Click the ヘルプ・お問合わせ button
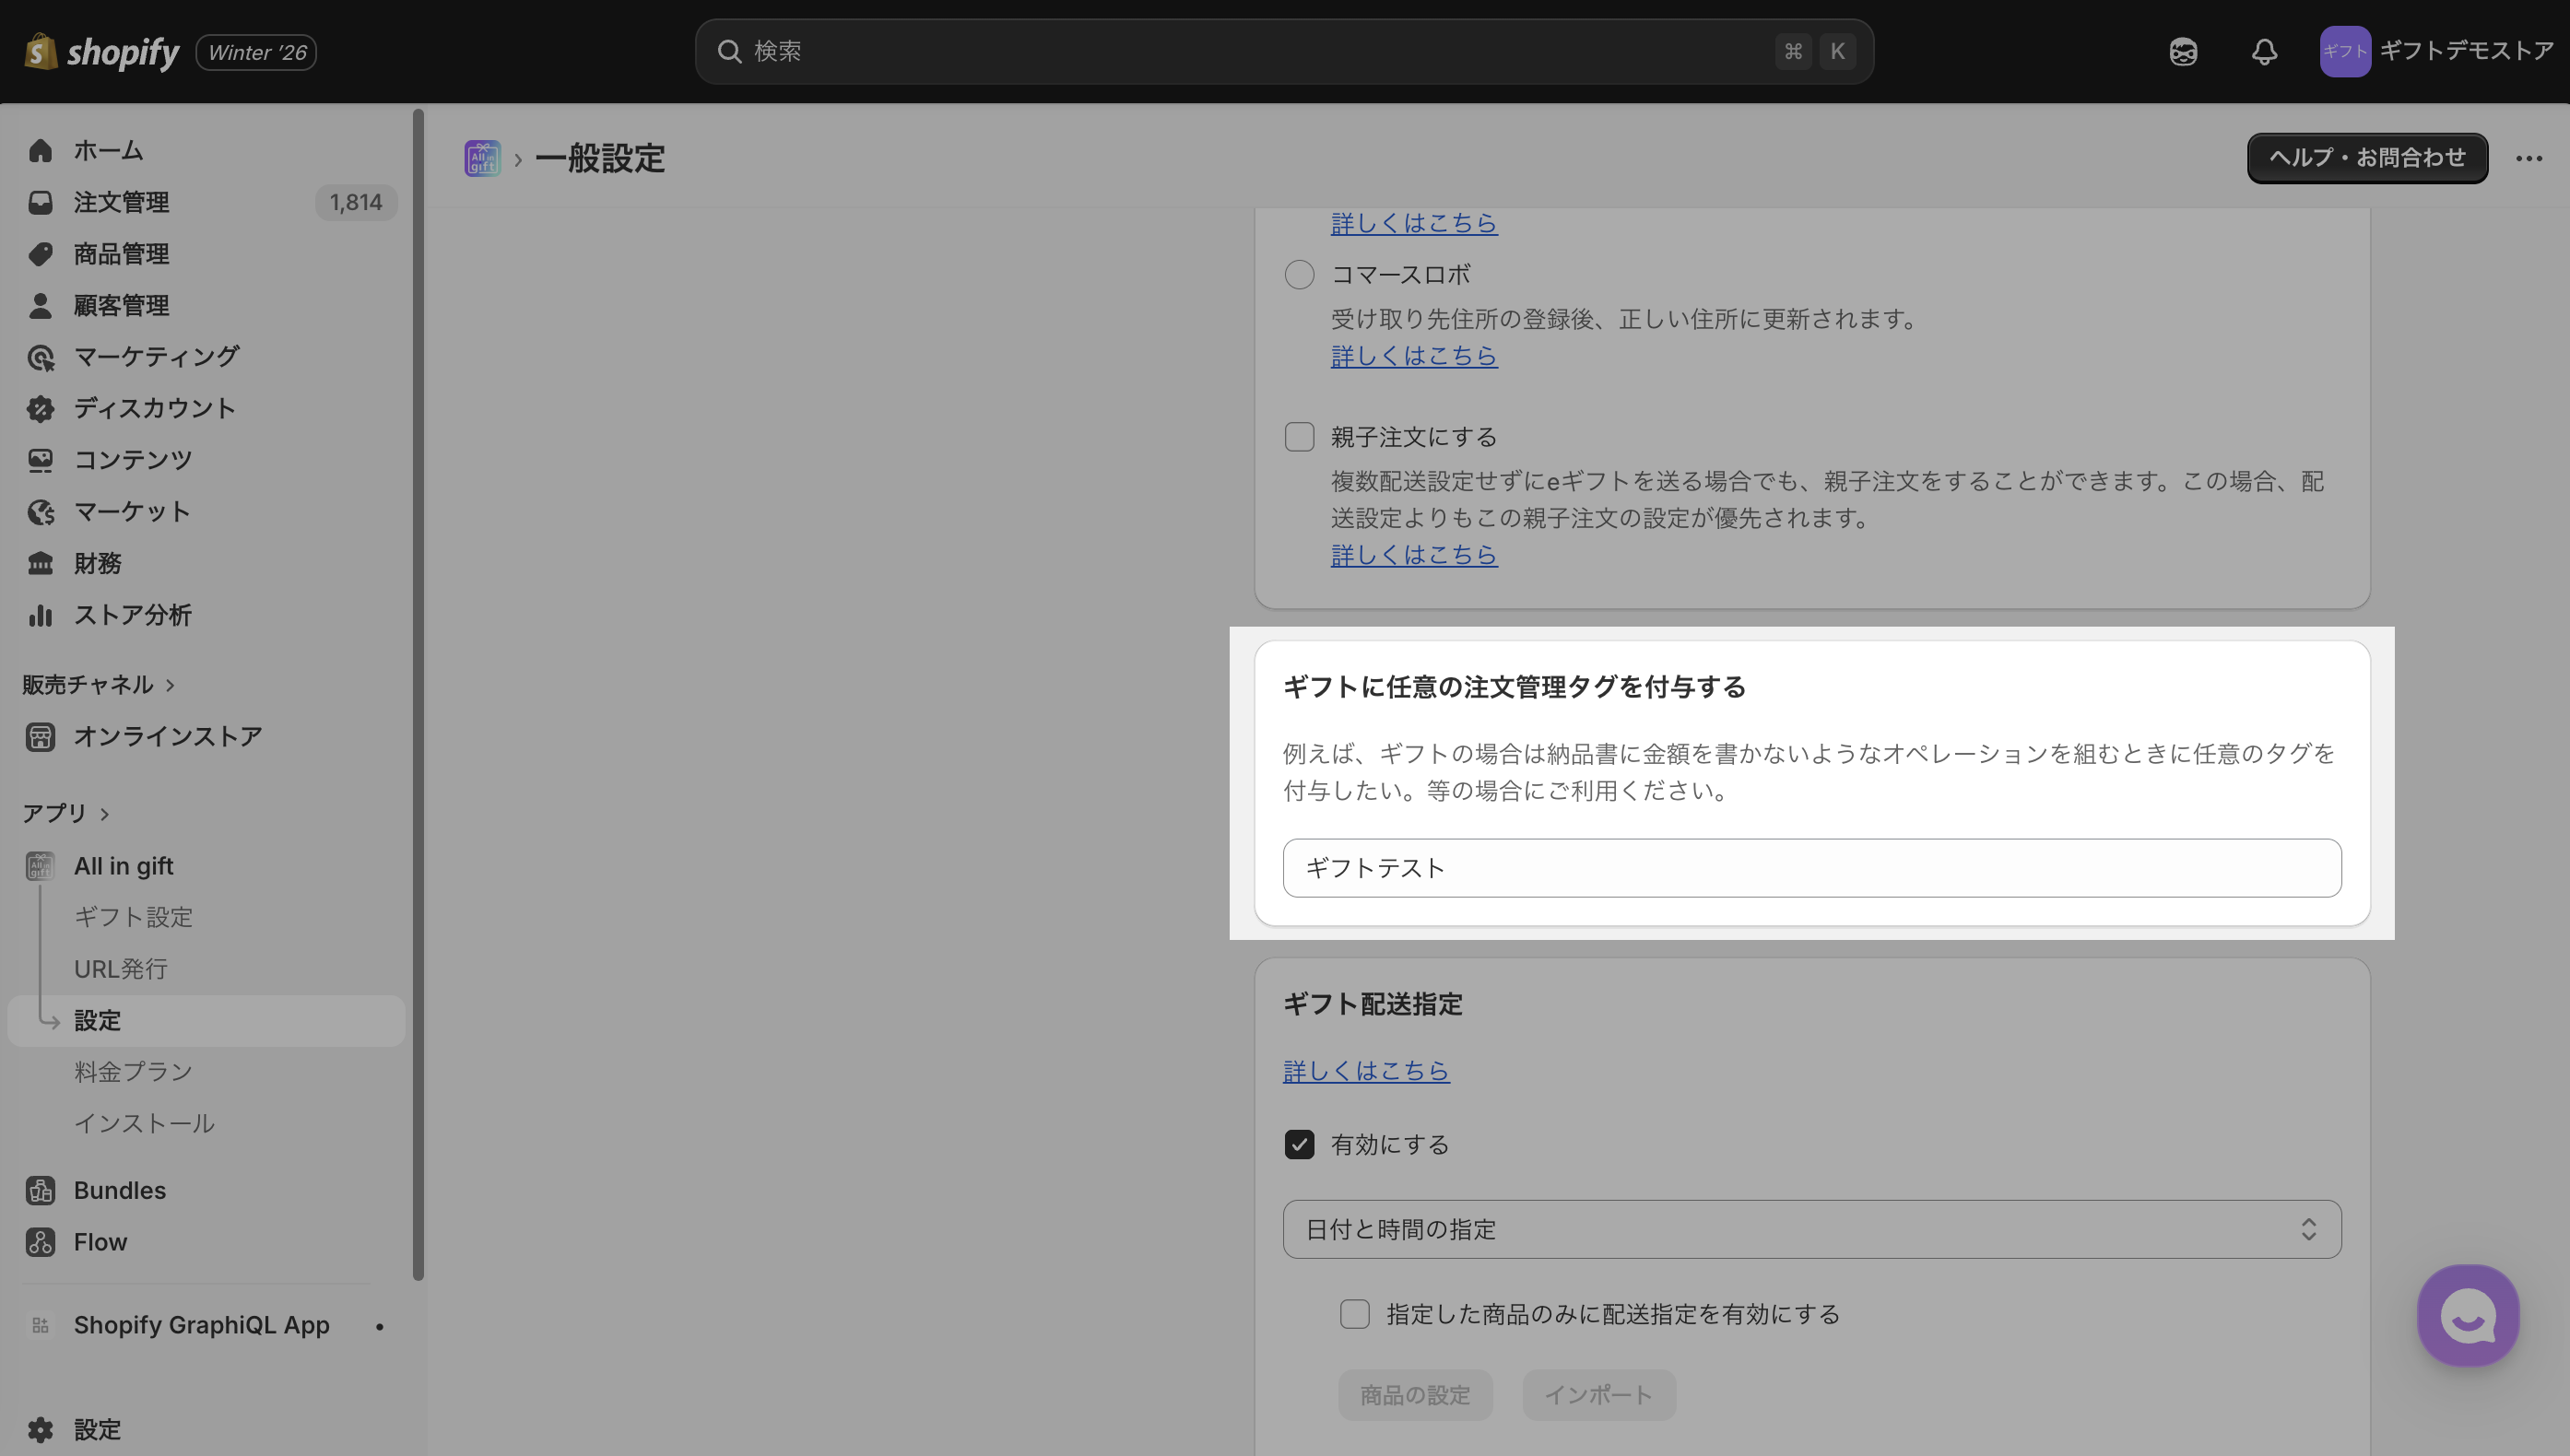This screenshot has height=1456, width=2570. 2366,158
